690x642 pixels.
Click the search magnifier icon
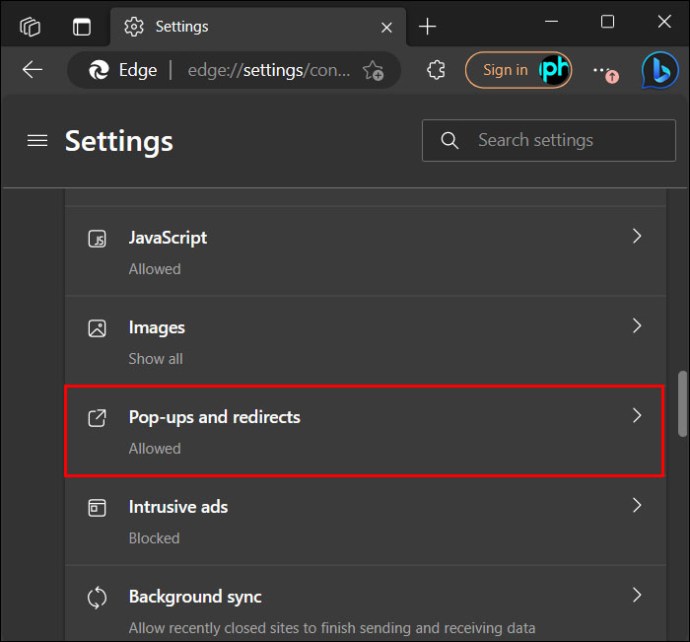[x=449, y=140]
